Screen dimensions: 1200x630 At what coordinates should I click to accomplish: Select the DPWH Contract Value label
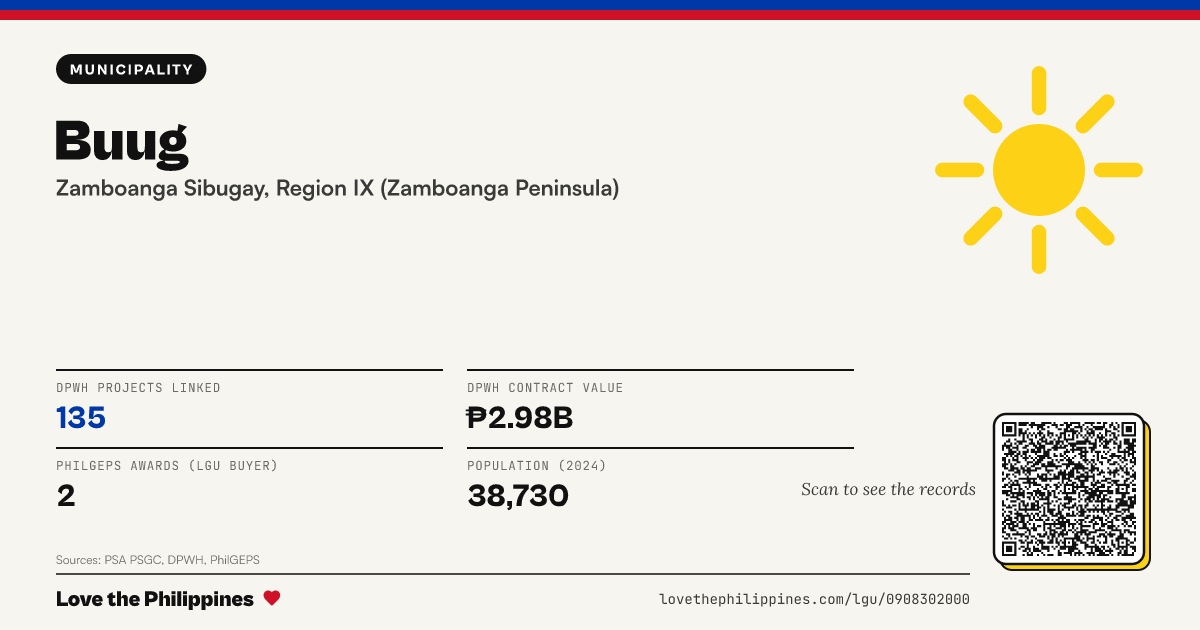click(545, 388)
